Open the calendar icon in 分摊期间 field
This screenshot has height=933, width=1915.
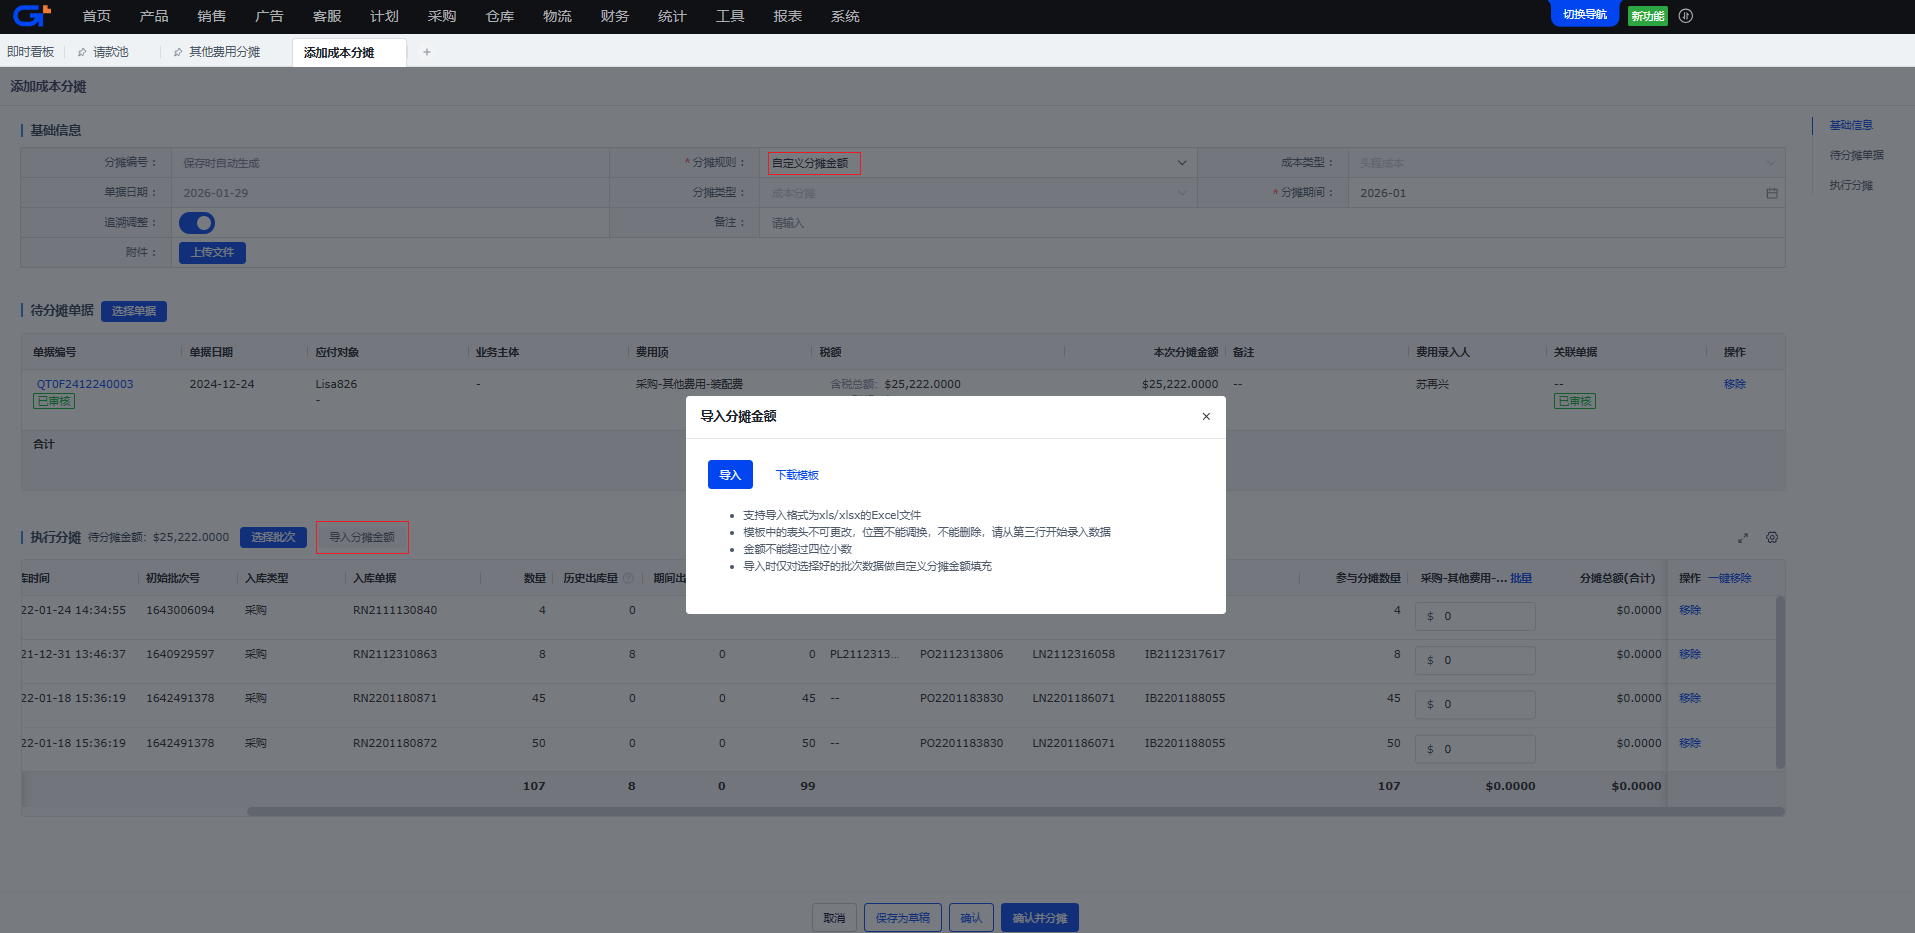(1772, 193)
